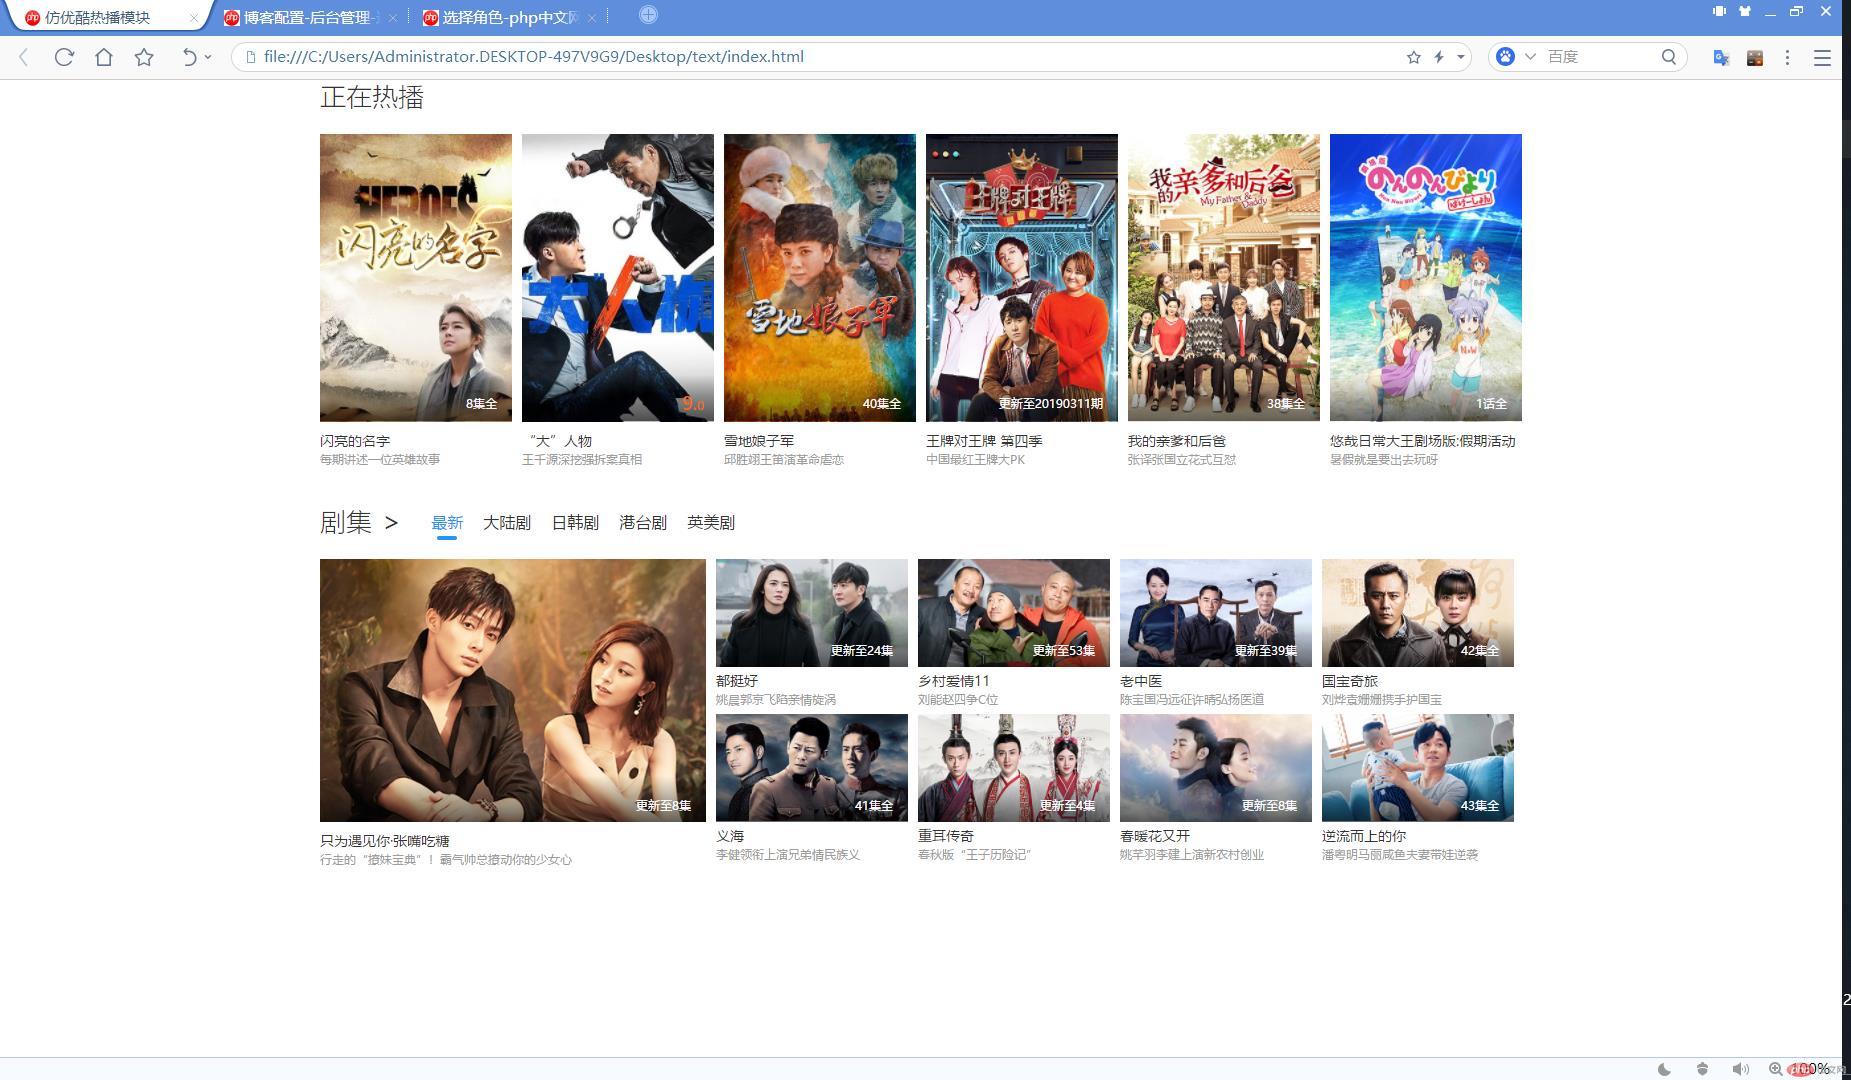The height and width of the screenshot is (1080, 1851).
Task: Mute page sound with speaker icon
Action: 1740,1069
